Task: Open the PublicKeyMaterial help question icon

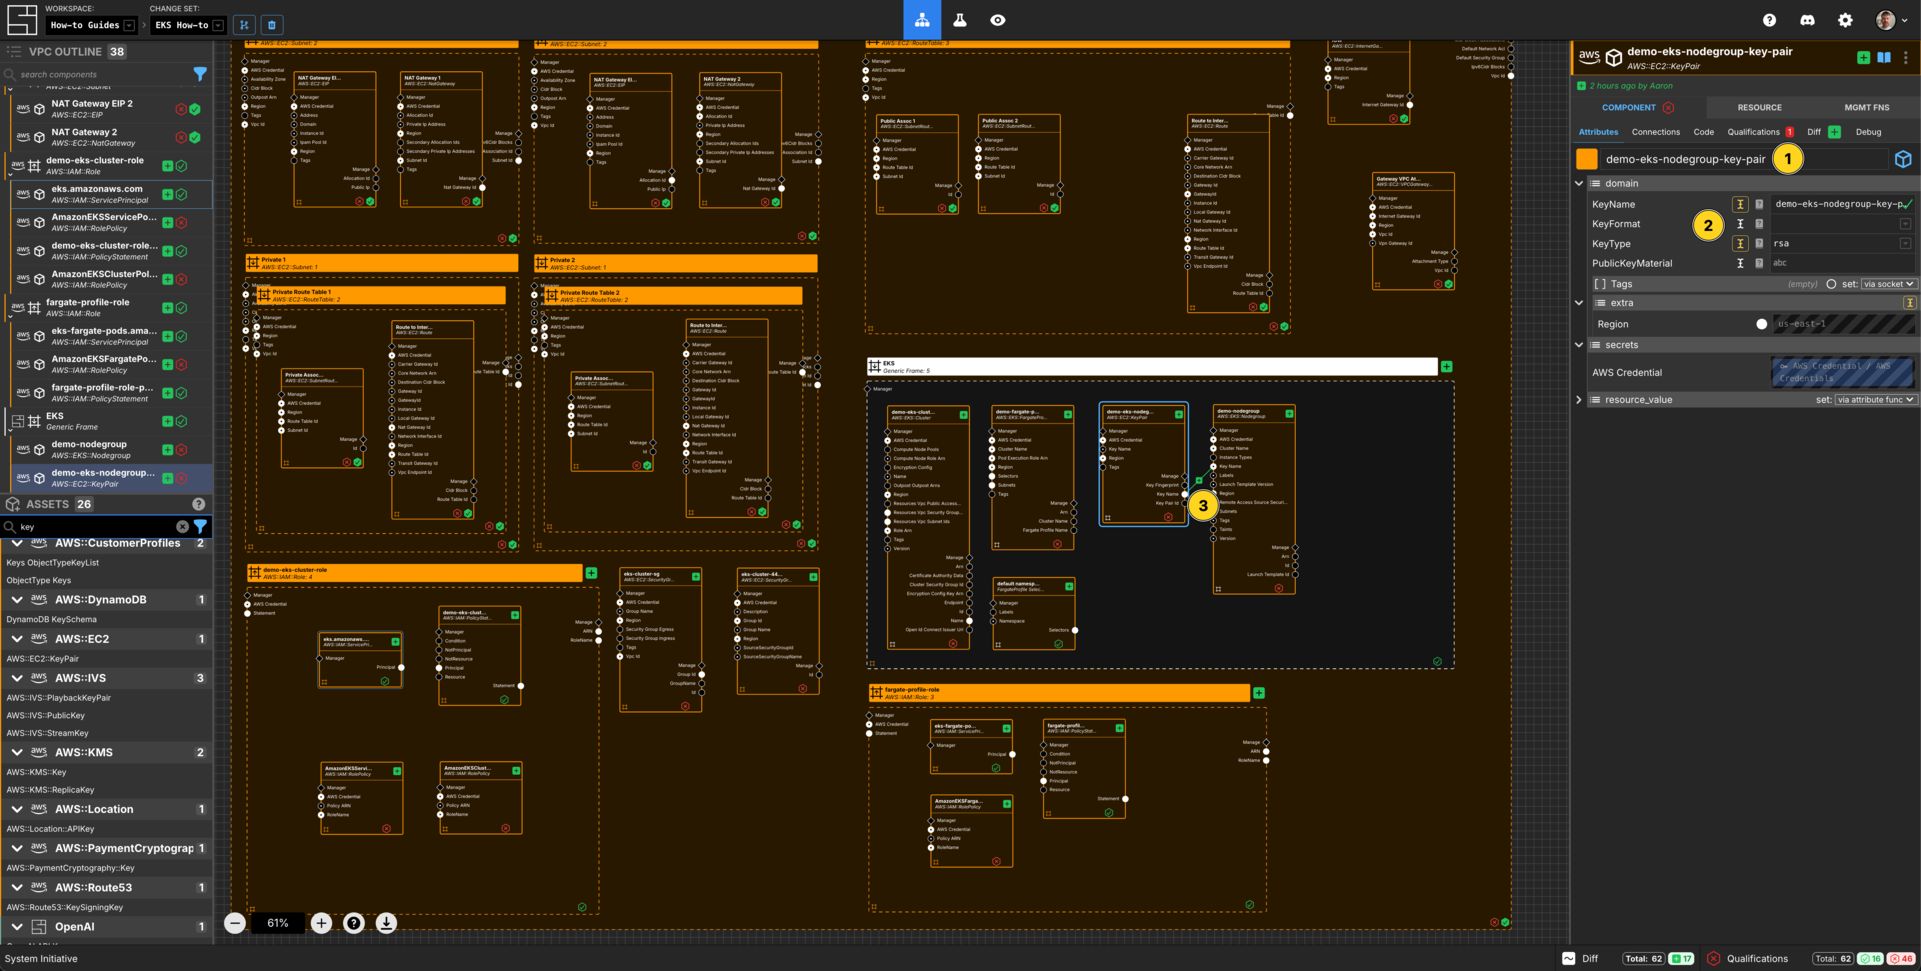Action: tap(1759, 263)
